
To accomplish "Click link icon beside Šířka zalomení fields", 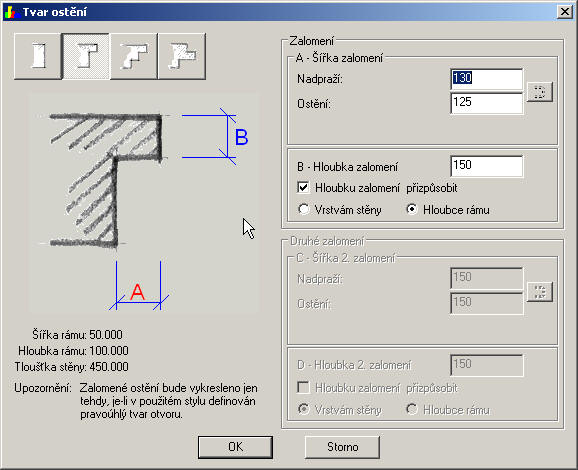I will (x=540, y=92).
